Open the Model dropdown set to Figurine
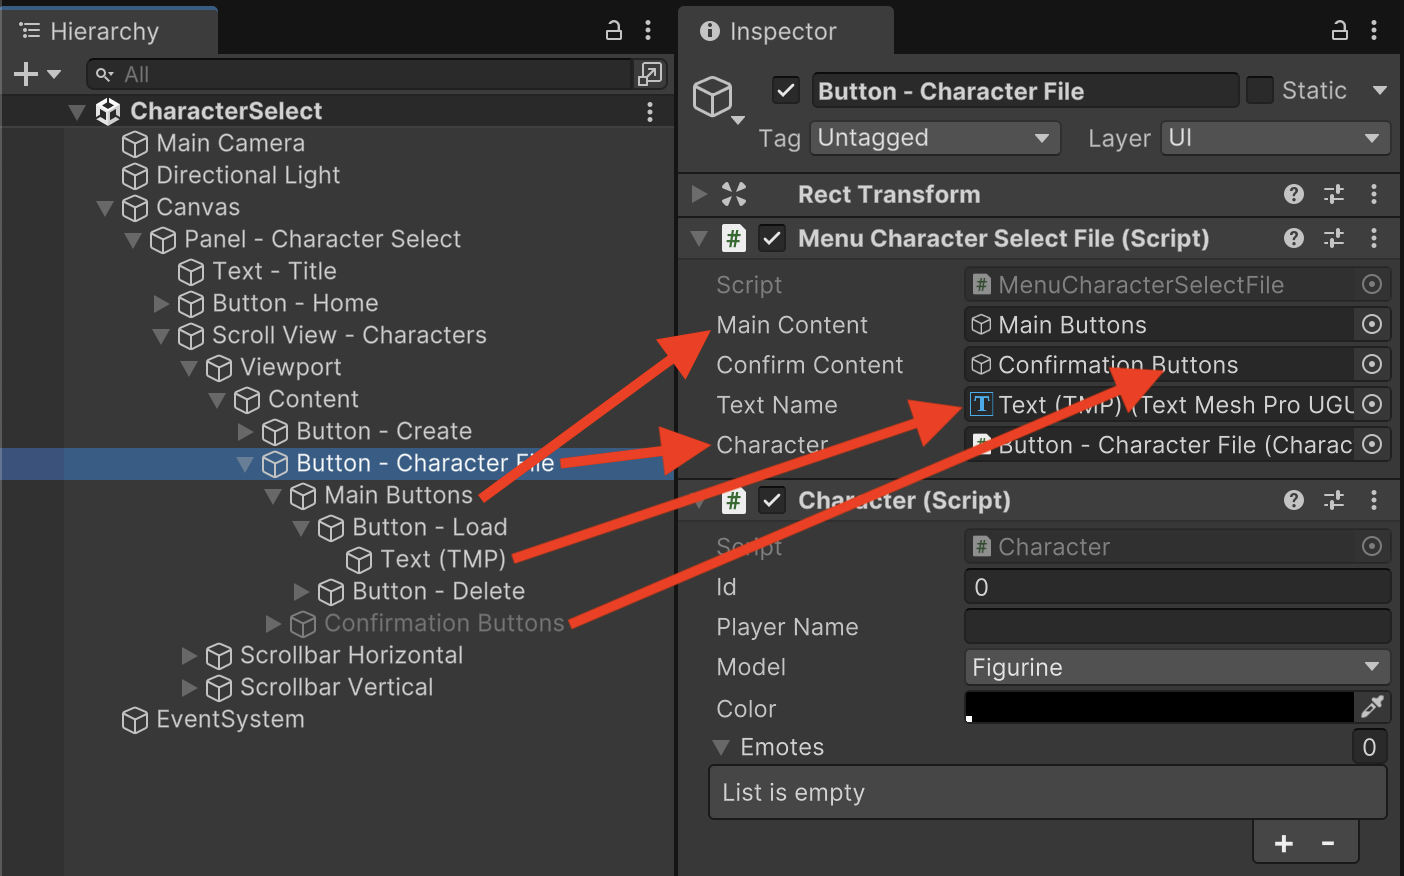This screenshot has height=876, width=1404. (1176, 667)
